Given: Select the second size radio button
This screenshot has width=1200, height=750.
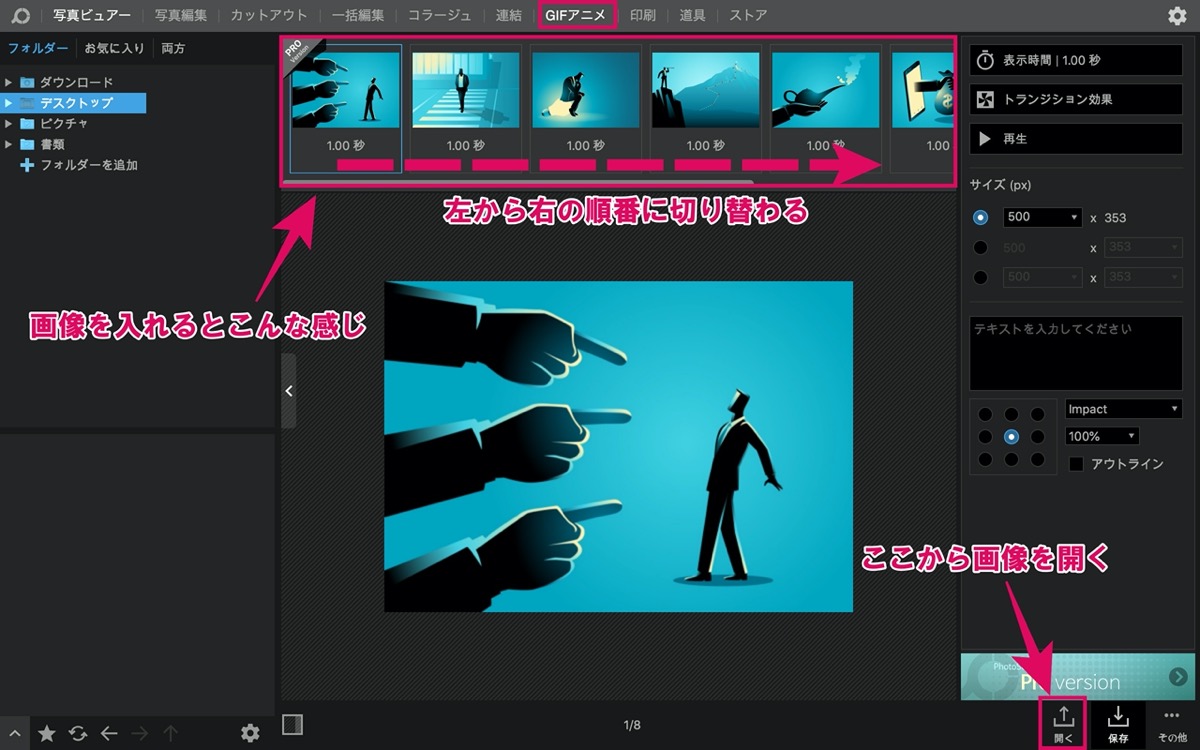Looking at the screenshot, I should [x=981, y=247].
